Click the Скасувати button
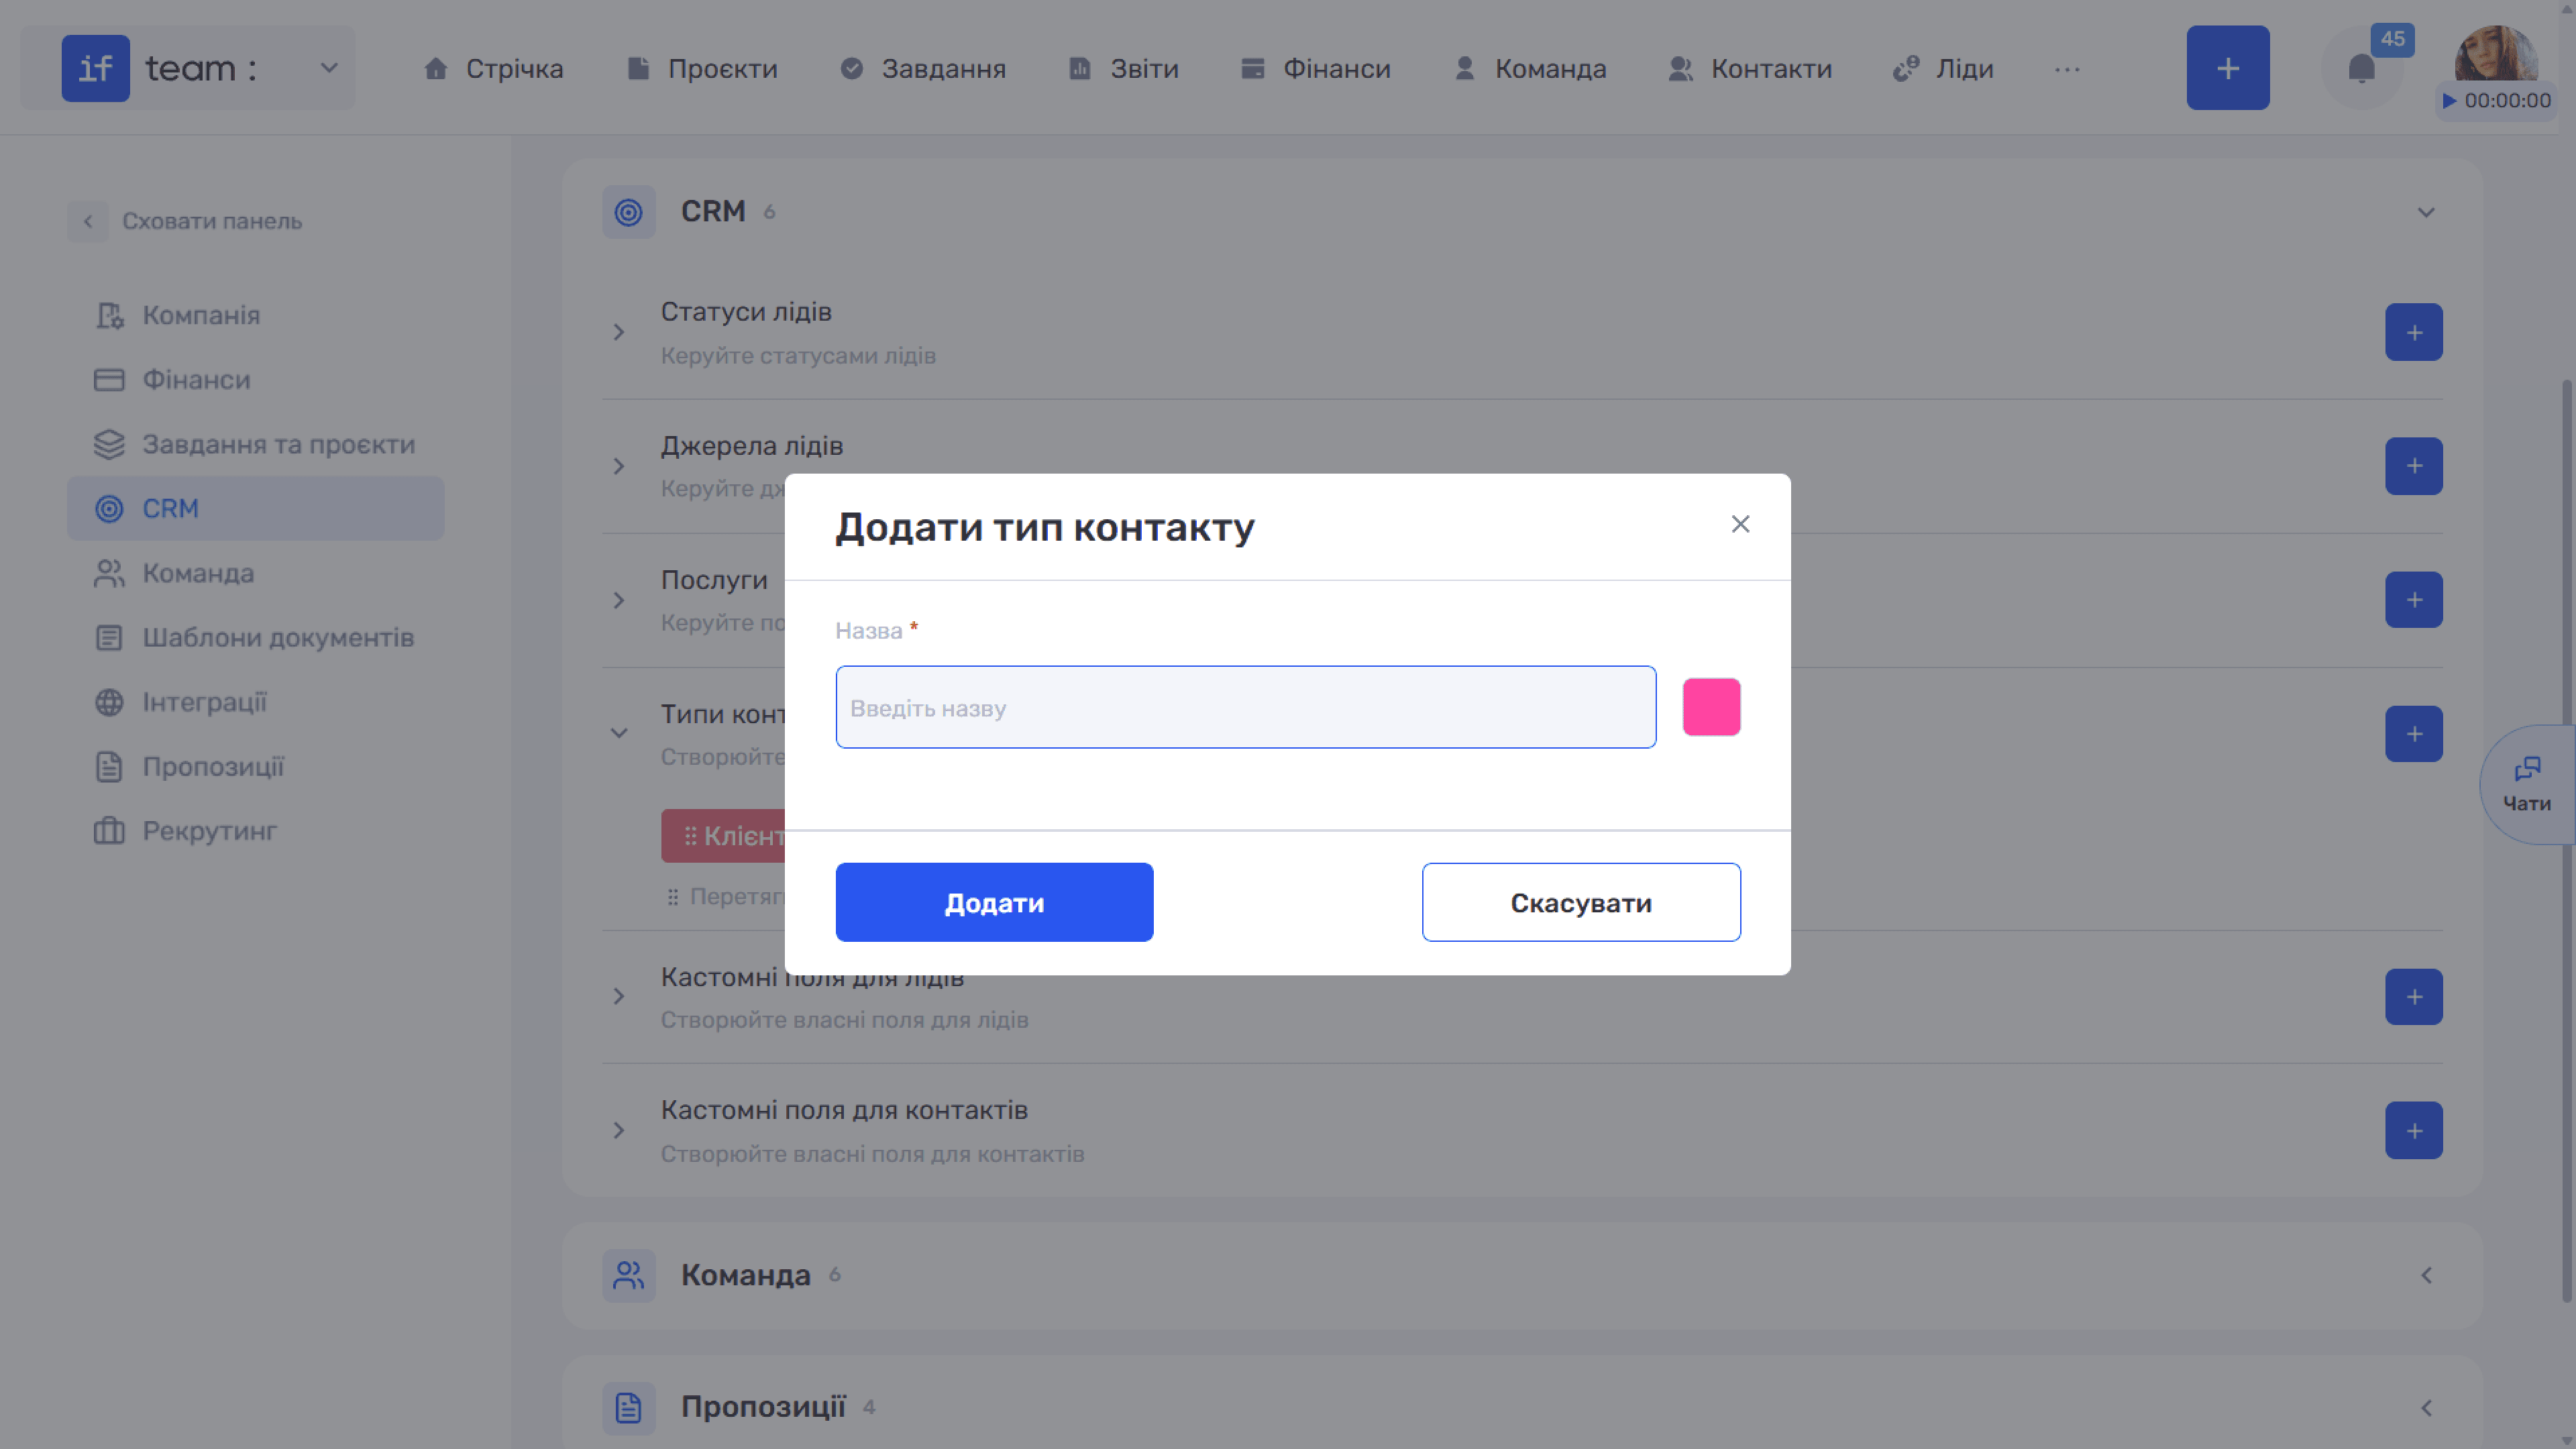2576x1449 pixels. (1581, 902)
